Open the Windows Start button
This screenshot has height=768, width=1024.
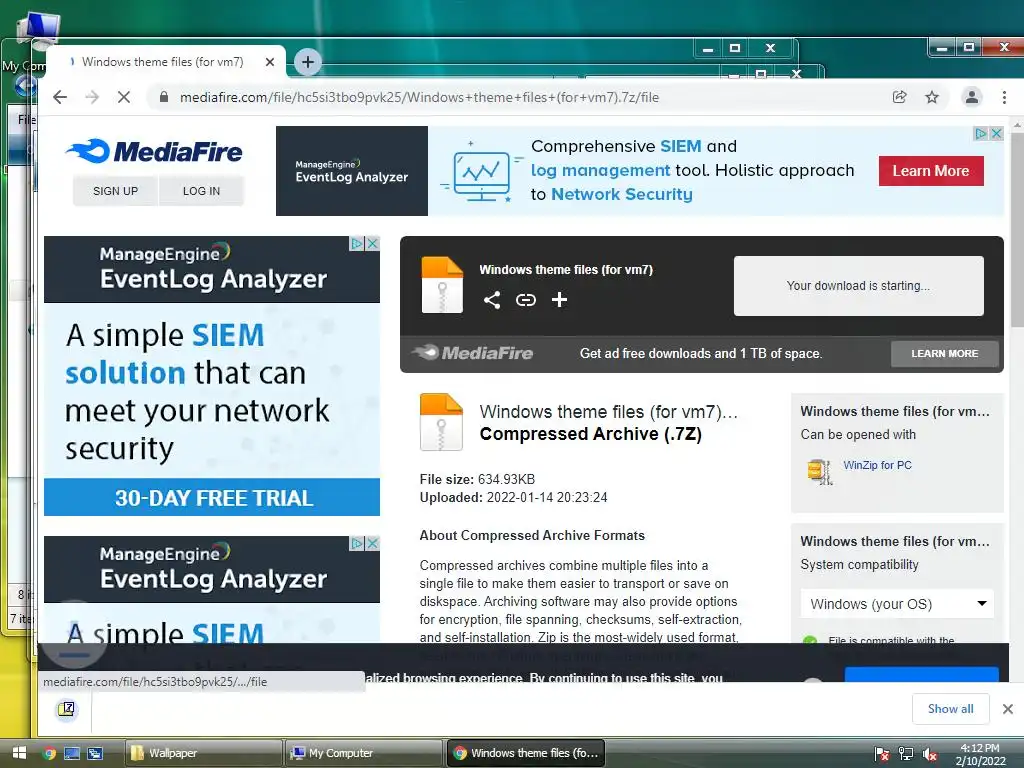tap(18, 753)
